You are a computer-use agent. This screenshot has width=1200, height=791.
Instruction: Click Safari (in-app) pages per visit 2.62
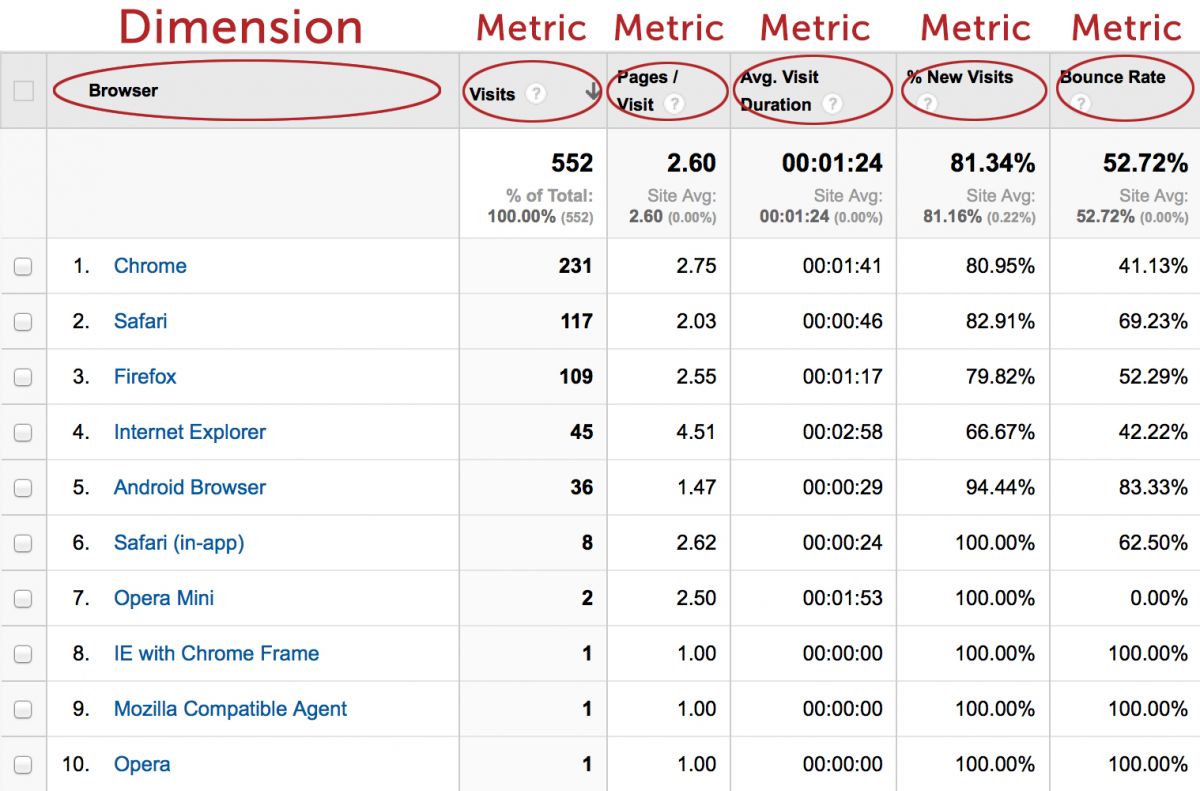pos(697,543)
